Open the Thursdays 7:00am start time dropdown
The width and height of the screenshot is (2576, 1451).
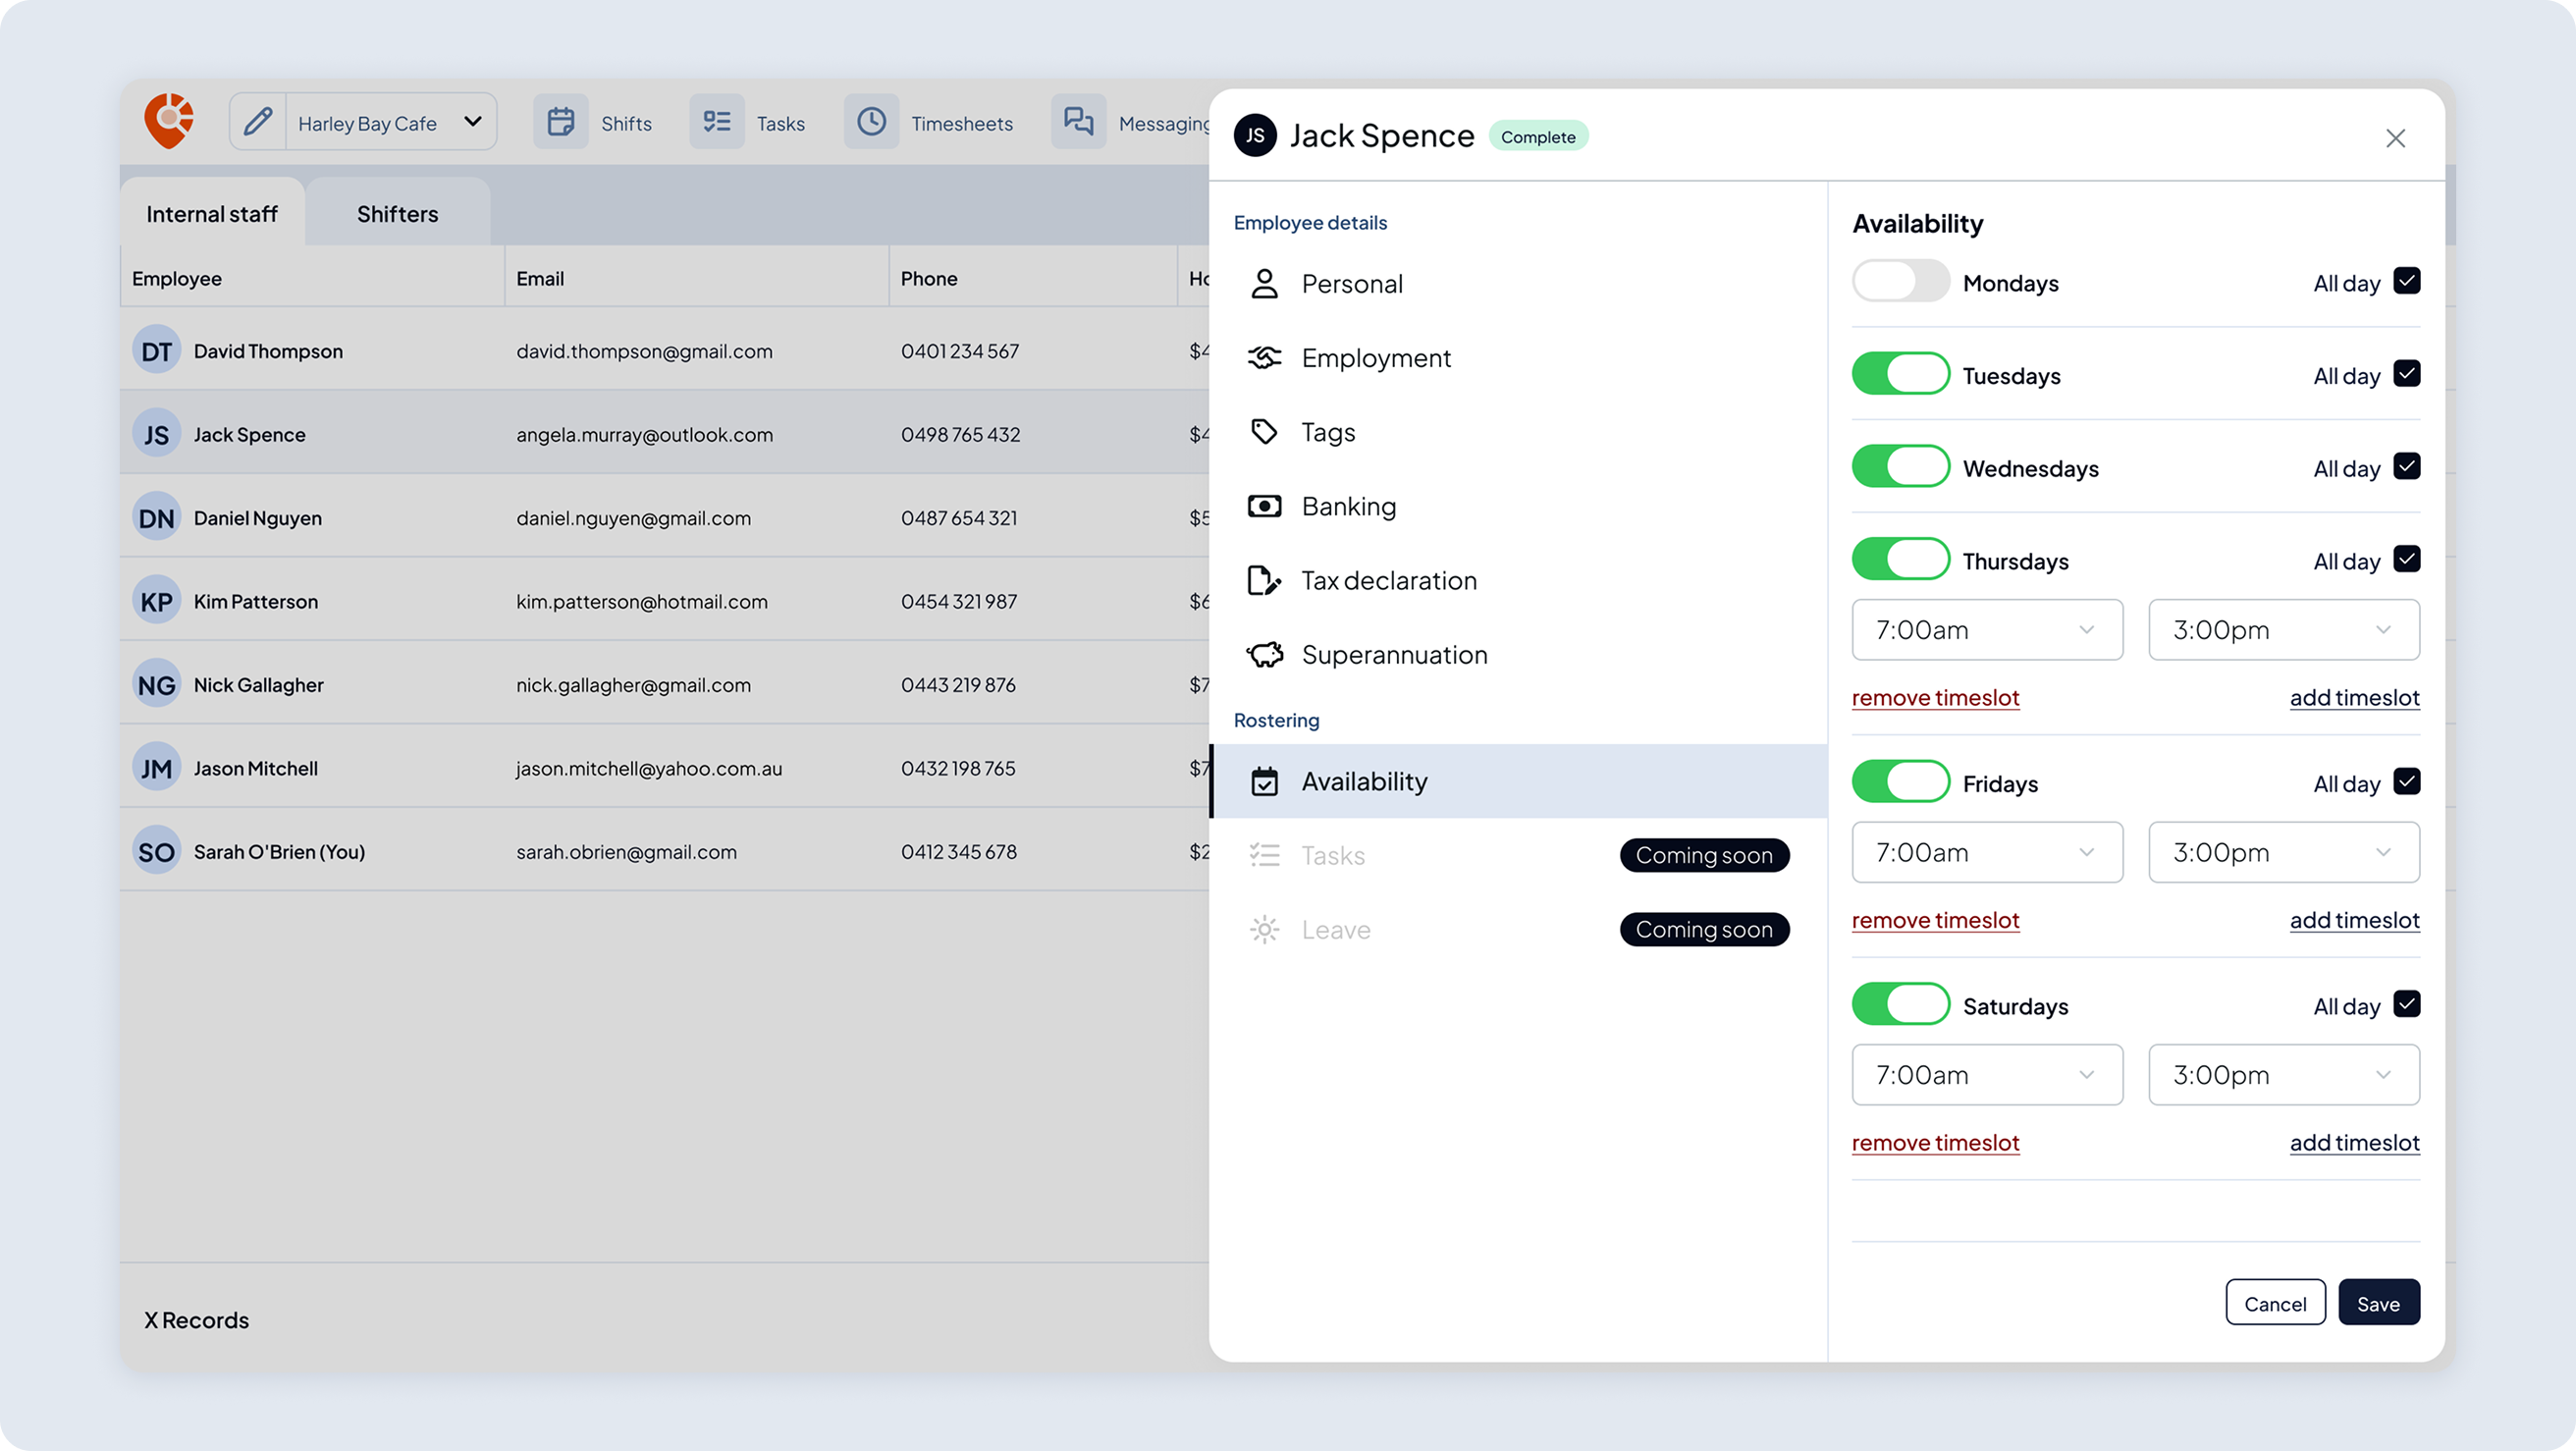[x=1986, y=630]
